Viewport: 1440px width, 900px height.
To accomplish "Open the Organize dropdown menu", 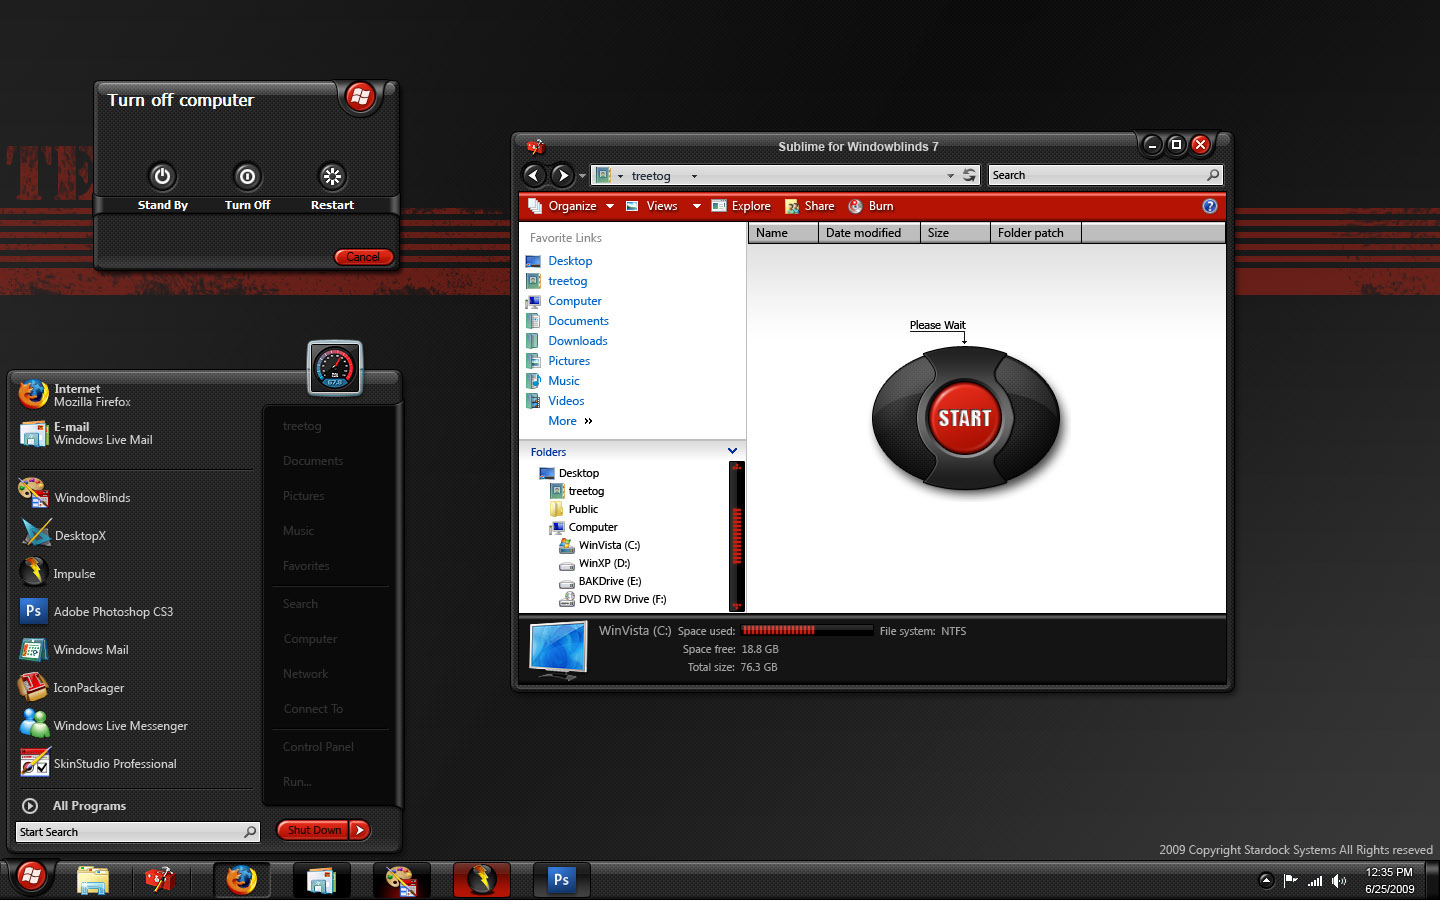I will tap(572, 206).
